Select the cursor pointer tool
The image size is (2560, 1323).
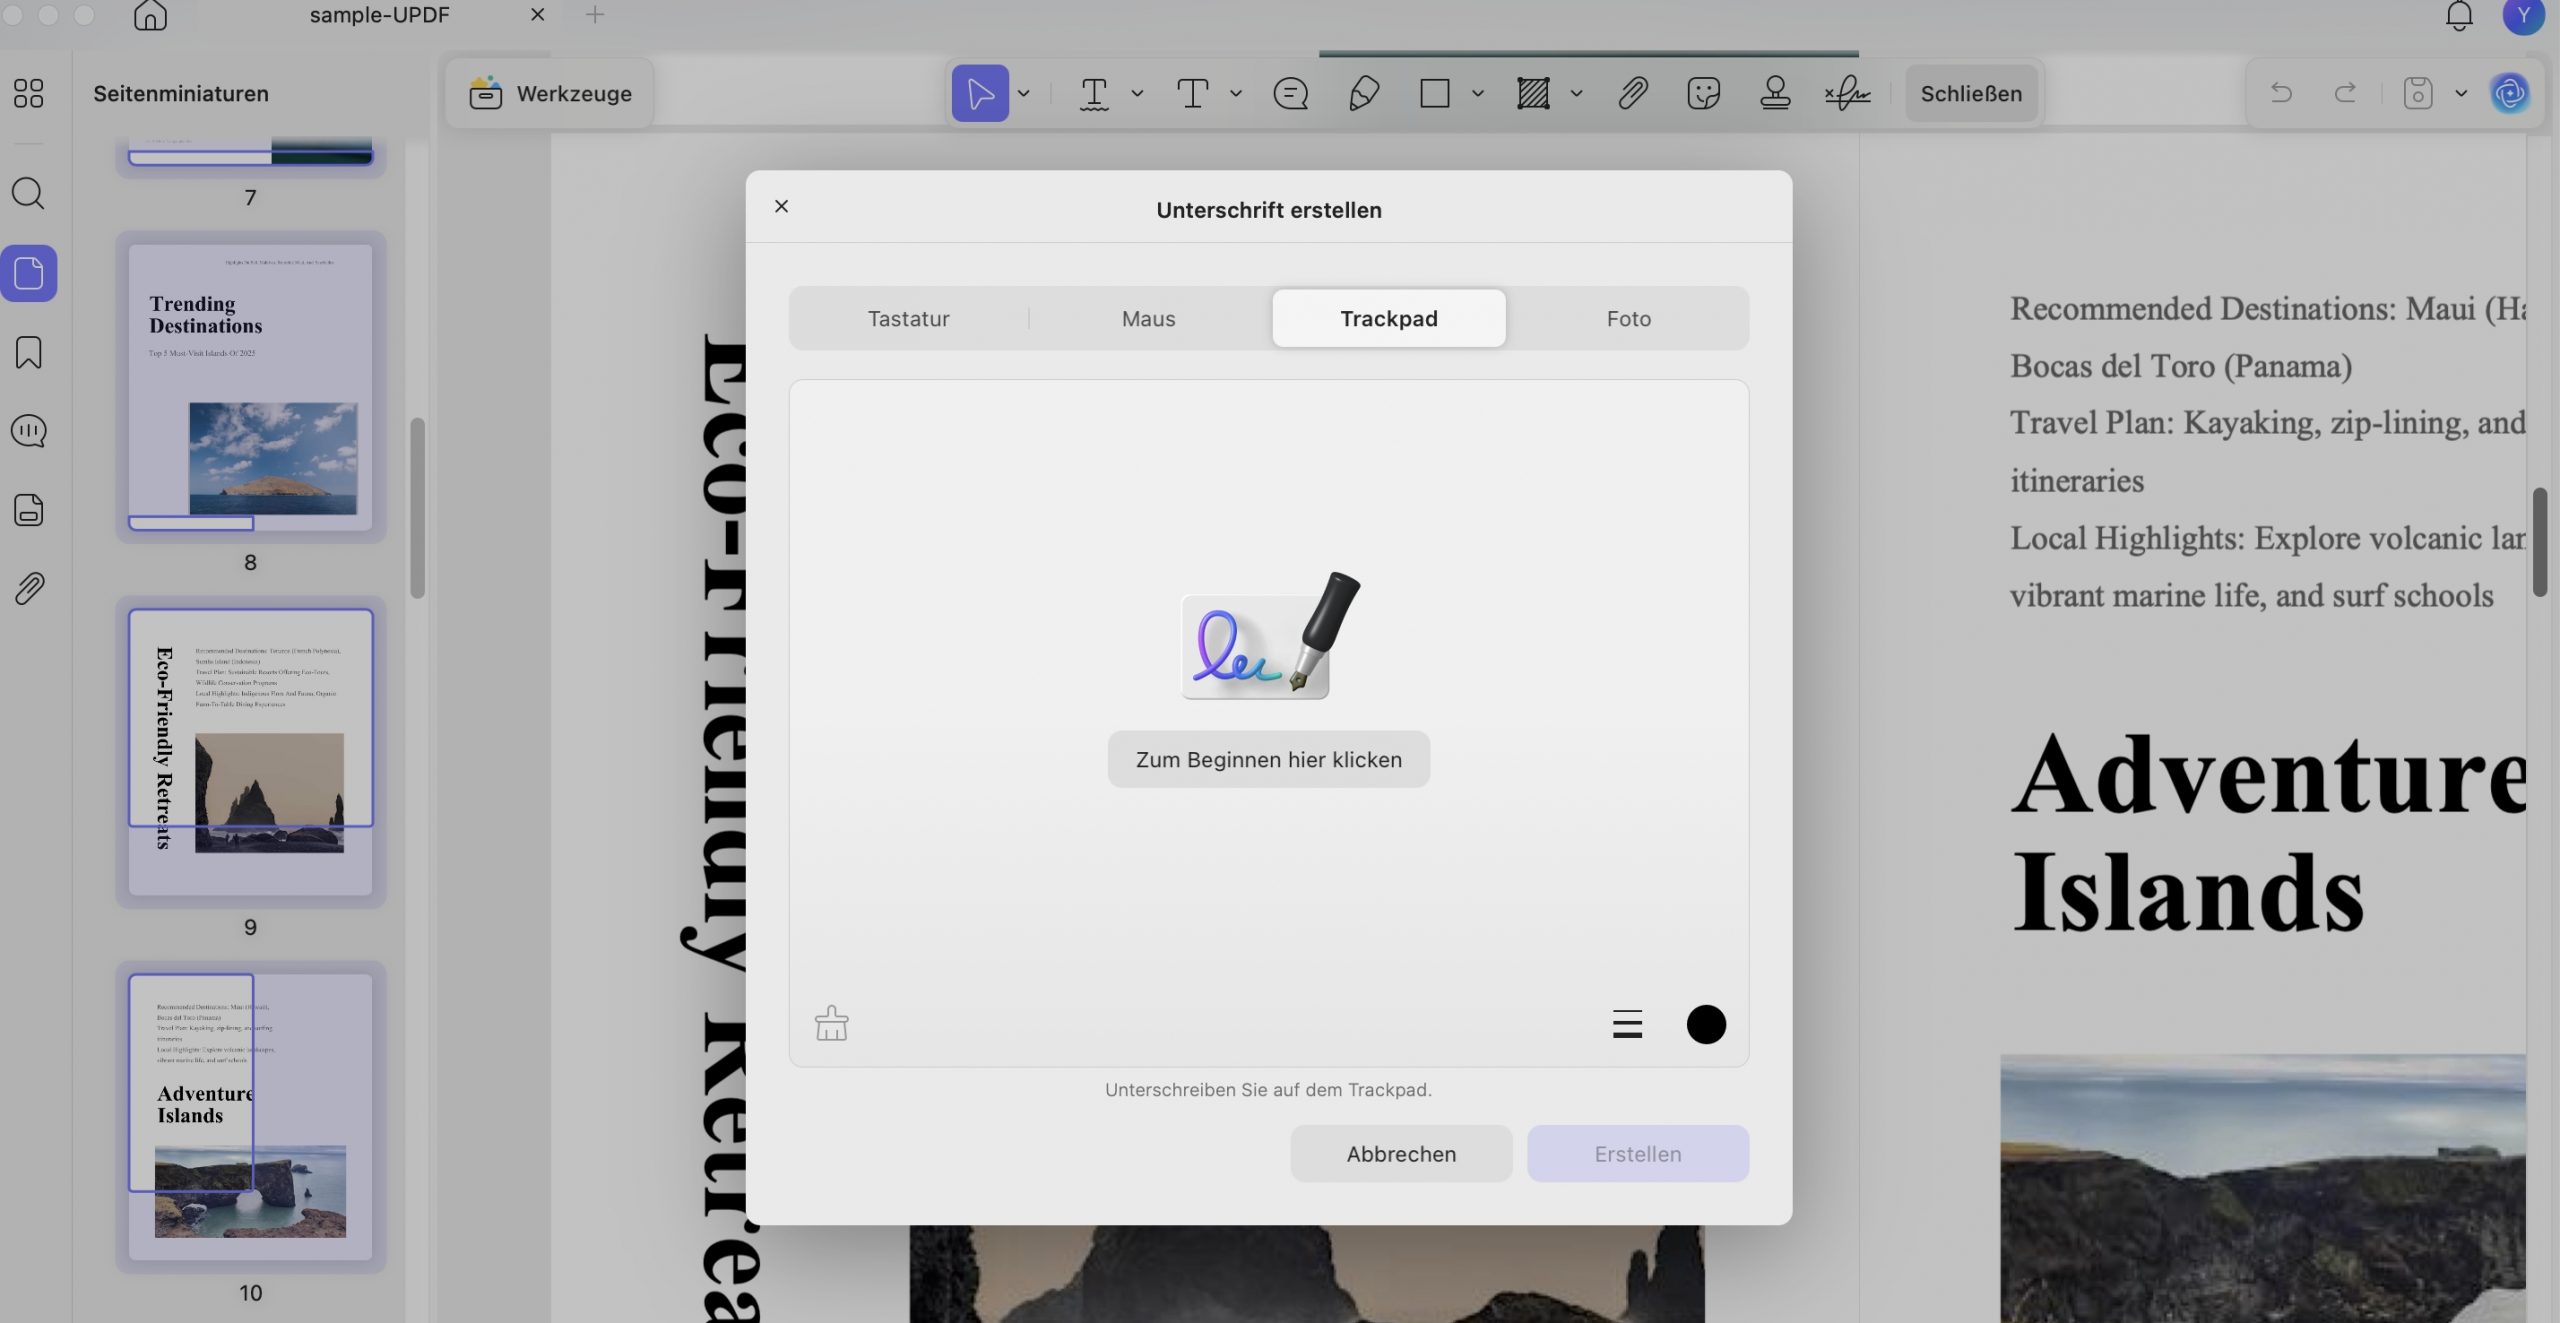point(980,93)
